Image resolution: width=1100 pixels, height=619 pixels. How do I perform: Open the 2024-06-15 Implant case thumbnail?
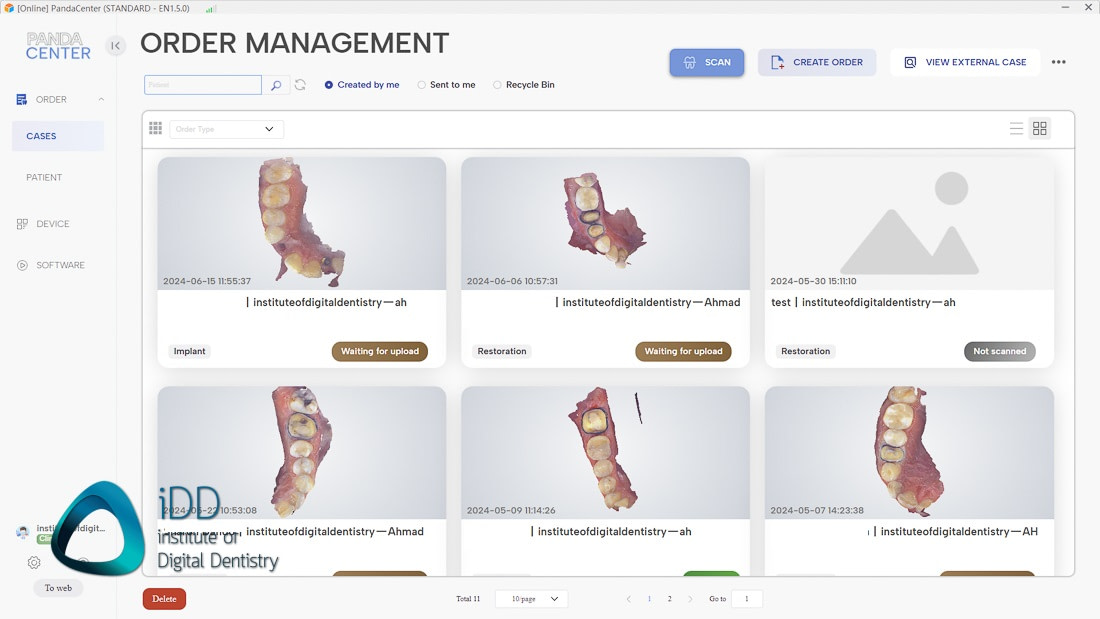point(301,223)
